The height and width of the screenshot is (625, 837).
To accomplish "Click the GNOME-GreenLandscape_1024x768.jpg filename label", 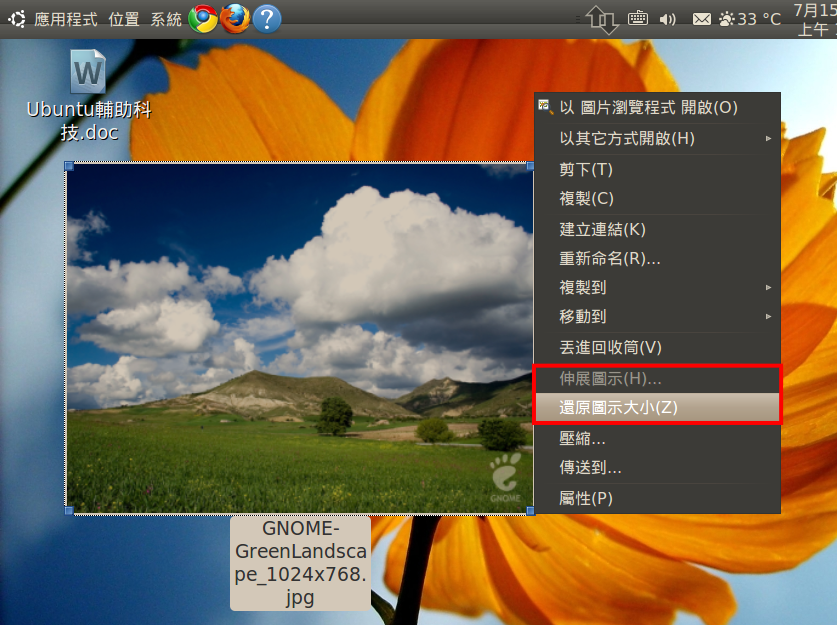I will tap(301, 563).
